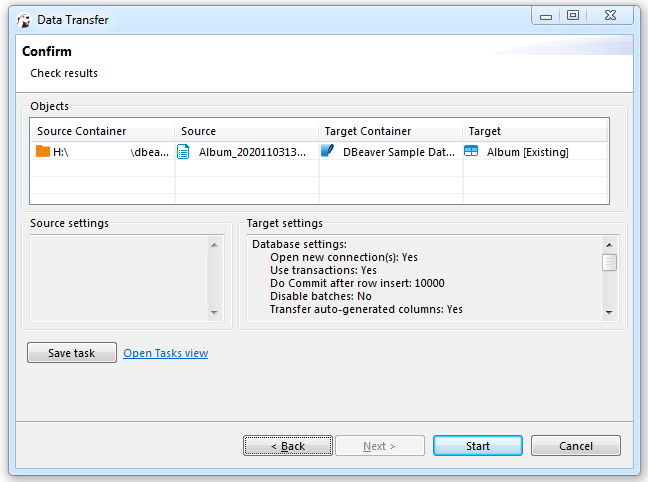Click the table icon beside Album [Existing]
The width and height of the screenshot is (648, 482).
click(471, 151)
